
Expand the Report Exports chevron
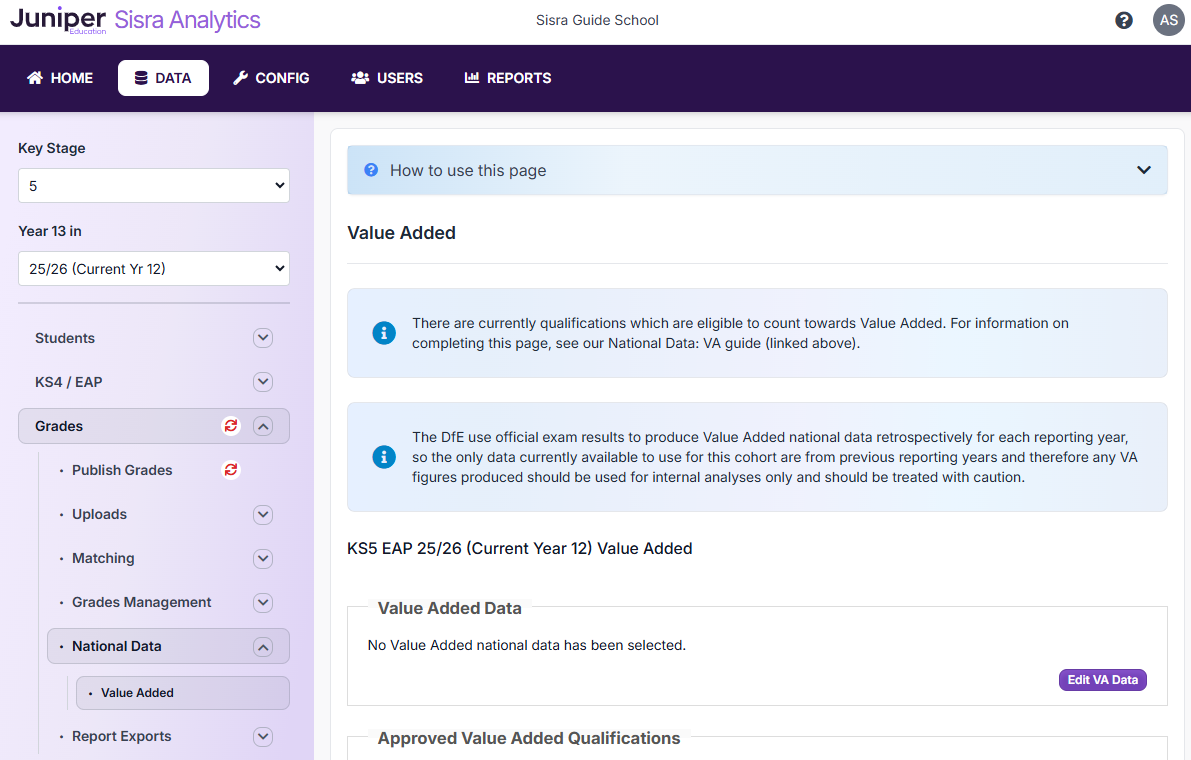click(263, 736)
